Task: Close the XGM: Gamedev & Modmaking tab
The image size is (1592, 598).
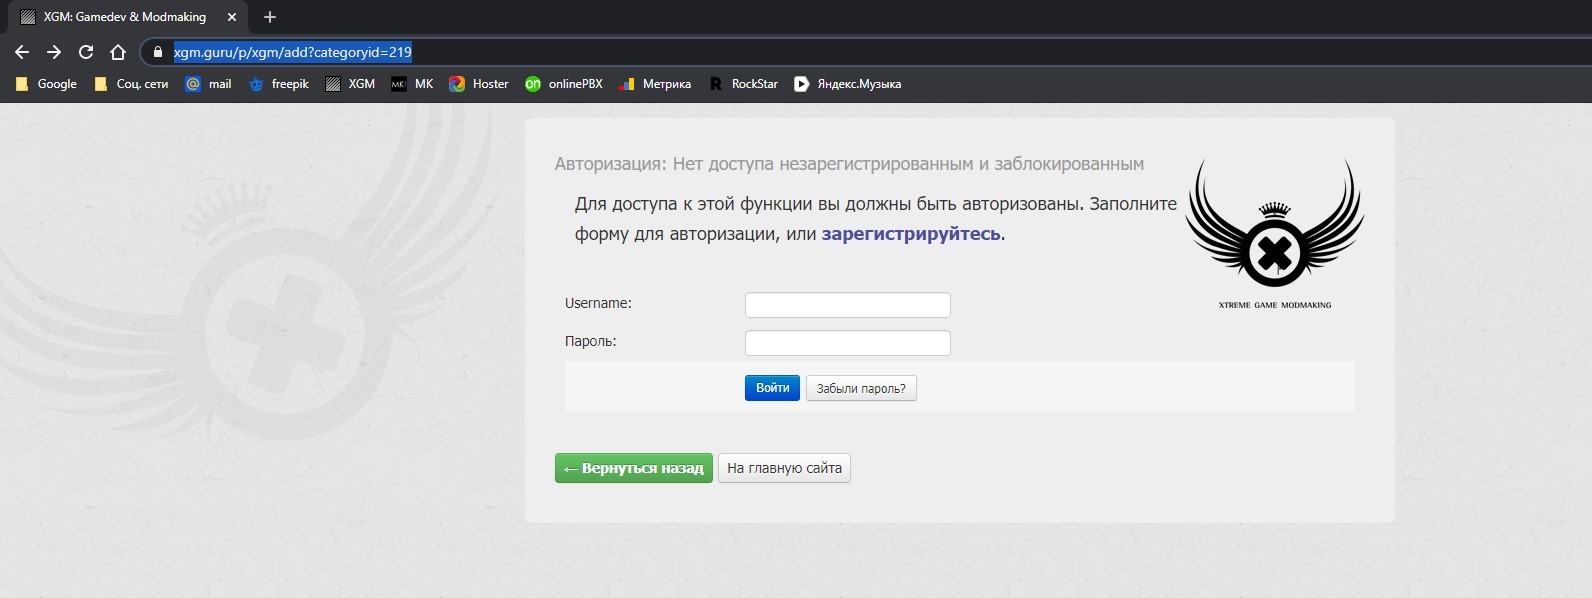Action: (232, 17)
